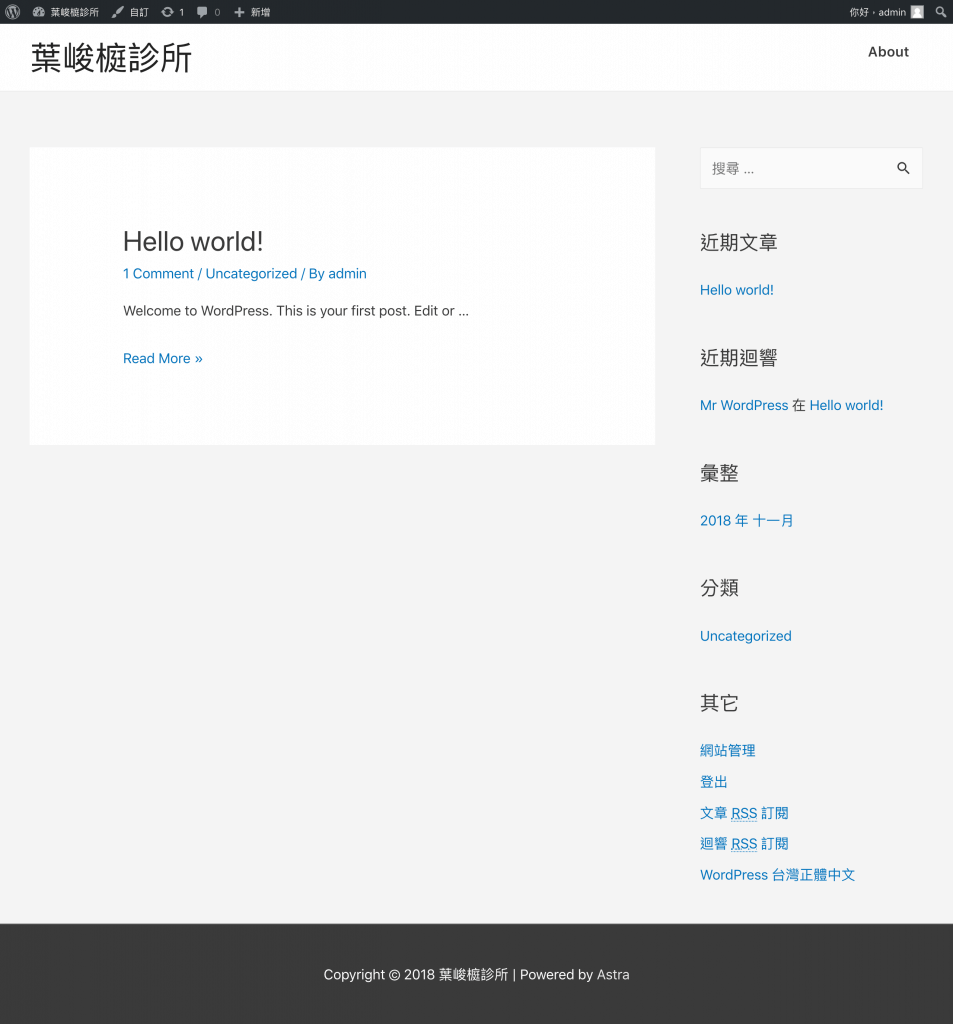Follow the Read More » link
The image size is (953, 1024).
click(x=162, y=359)
